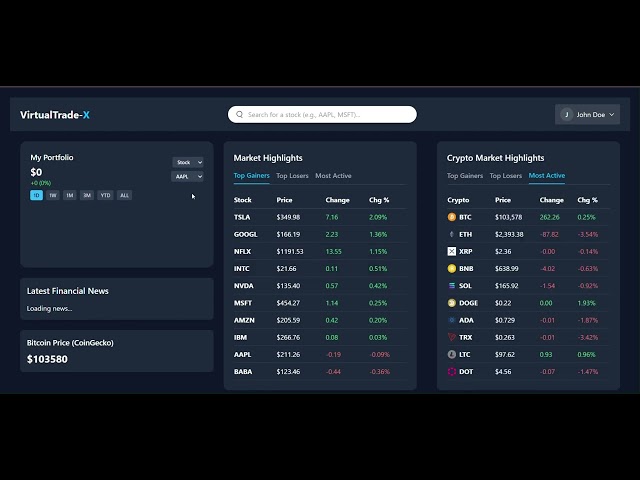Click the NFLX price $1191.53
The image size is (640, 480).
click(290, 251)
